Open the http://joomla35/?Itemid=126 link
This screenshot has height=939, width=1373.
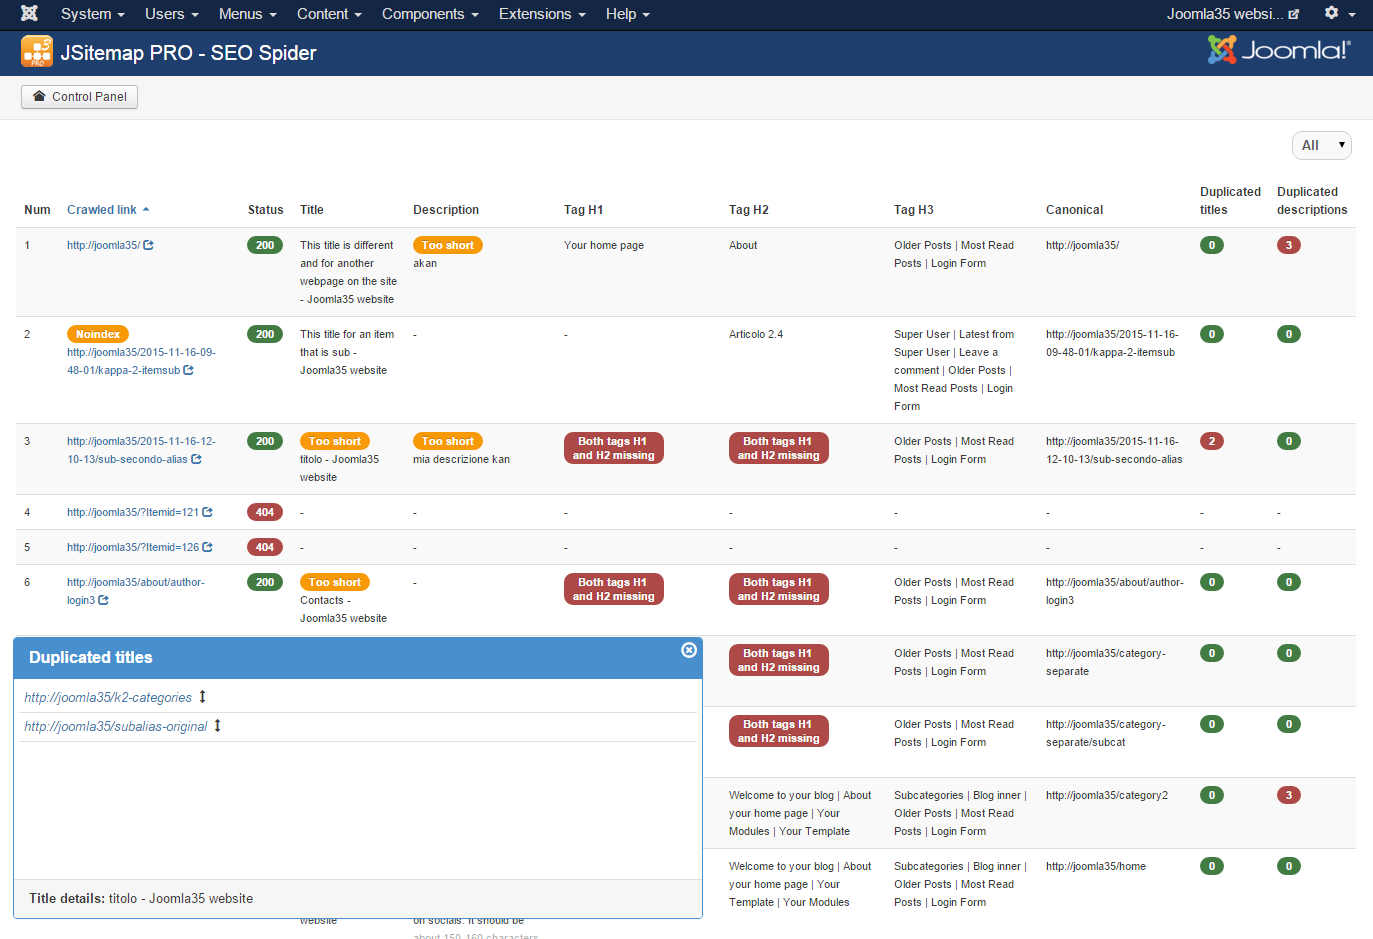133,547
